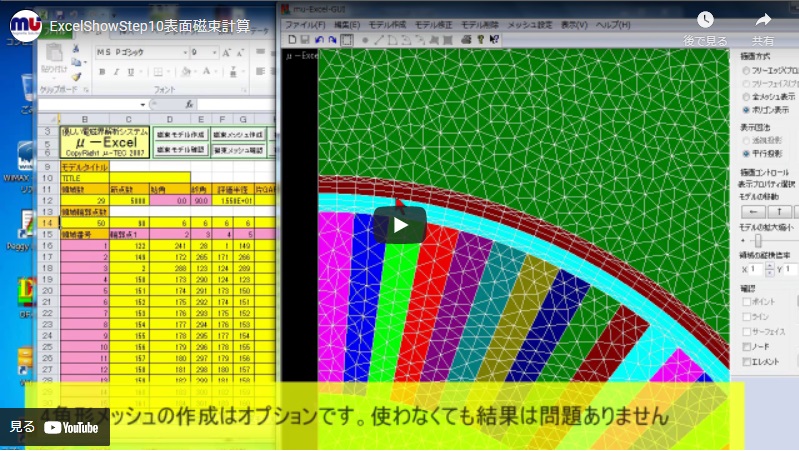The image size is (799, 451).
Task: Click the Paste clipboard icon in Excel
Action: [x=54, y=53]
